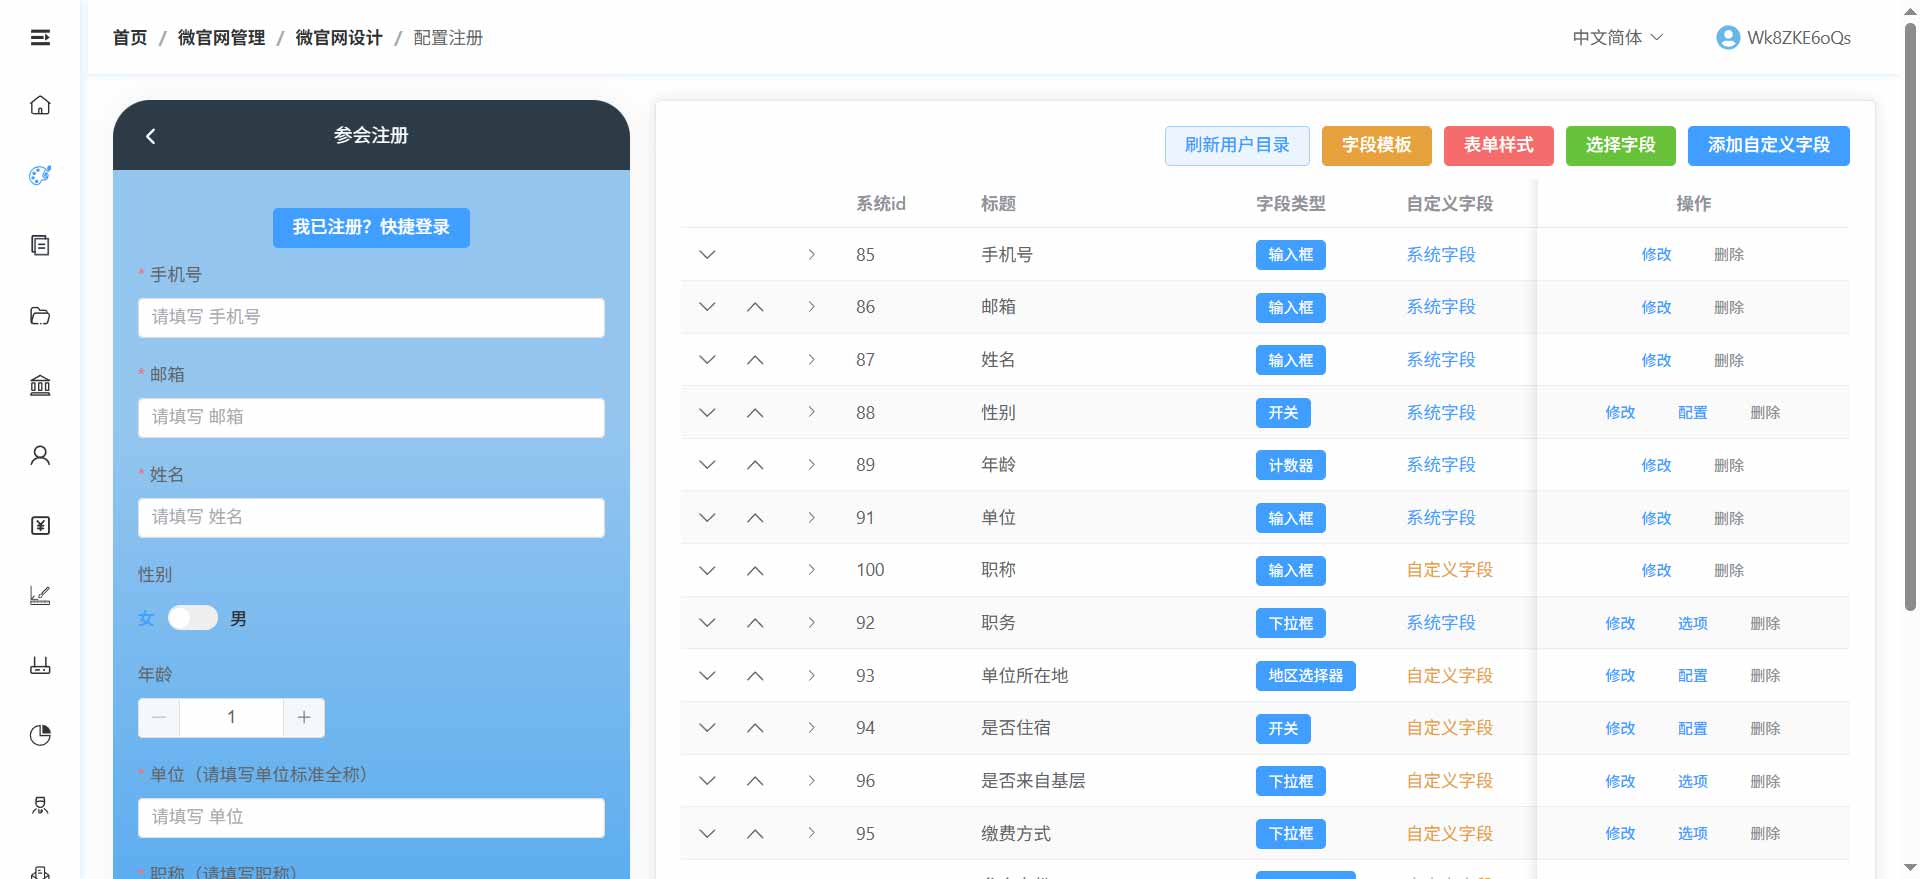1920x879 pixels.
Task: Go back with the phone preview arrow
Action: (x=151, y=136)
